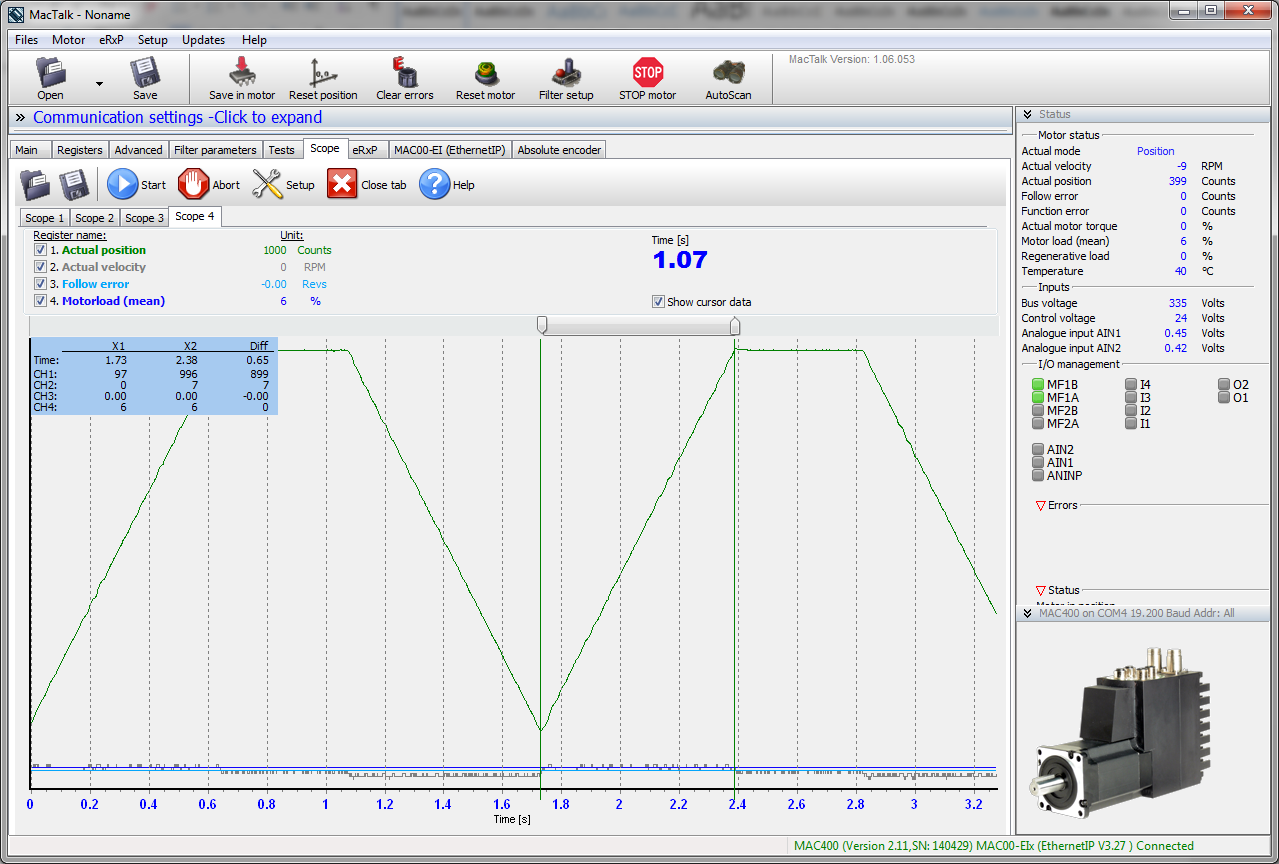Screen dimensions: 1279x864
Task: Click the AutoScan binoculars icon
Action: [x=728, y=73]
